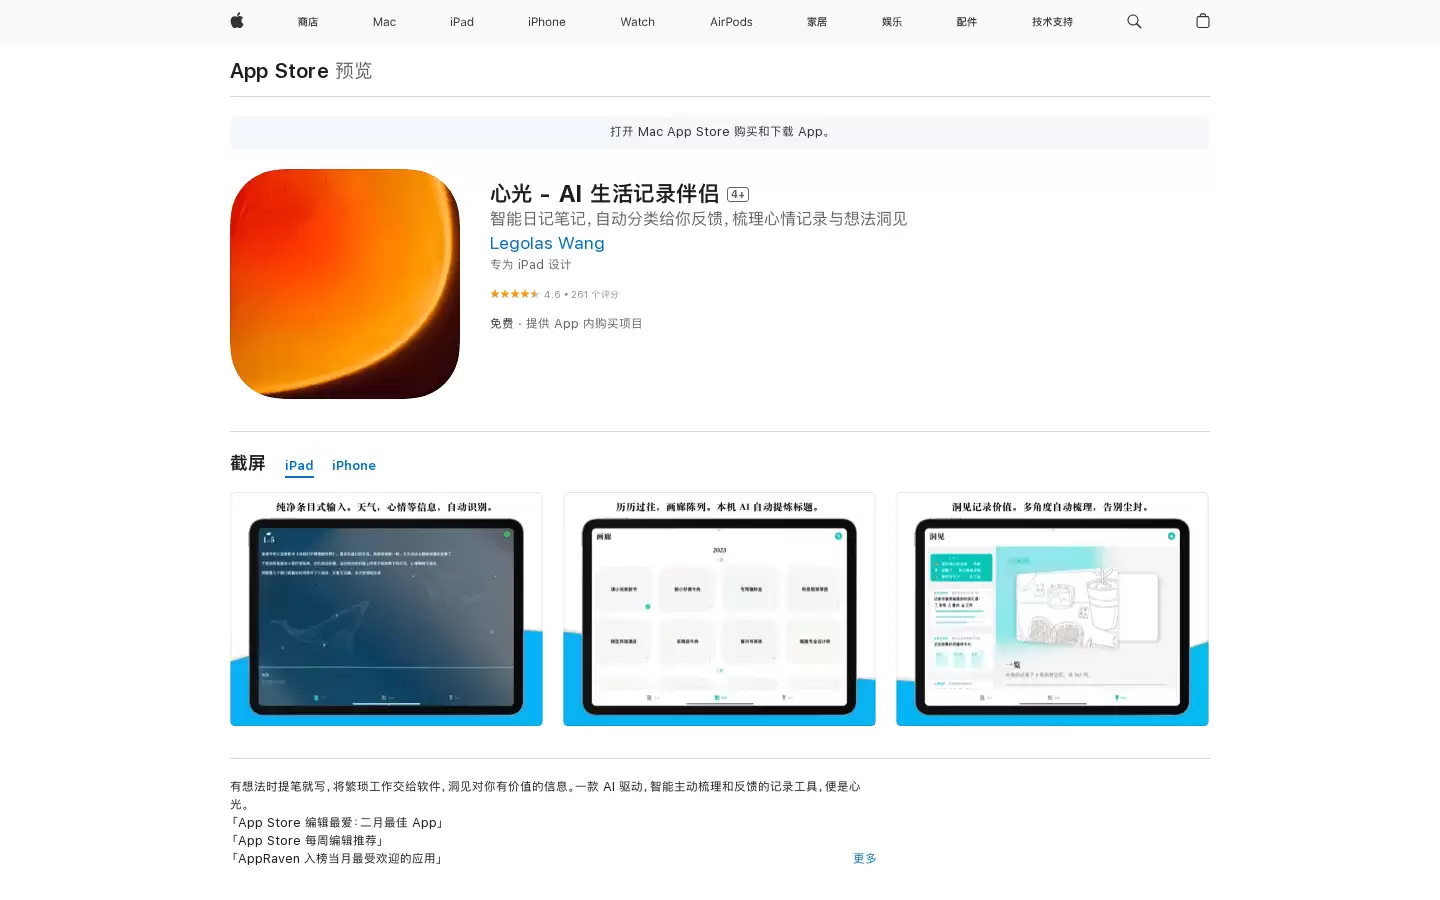The image size is (1440, 900).
Task: Click the Apple logo icon
Action: click(237, 21)
